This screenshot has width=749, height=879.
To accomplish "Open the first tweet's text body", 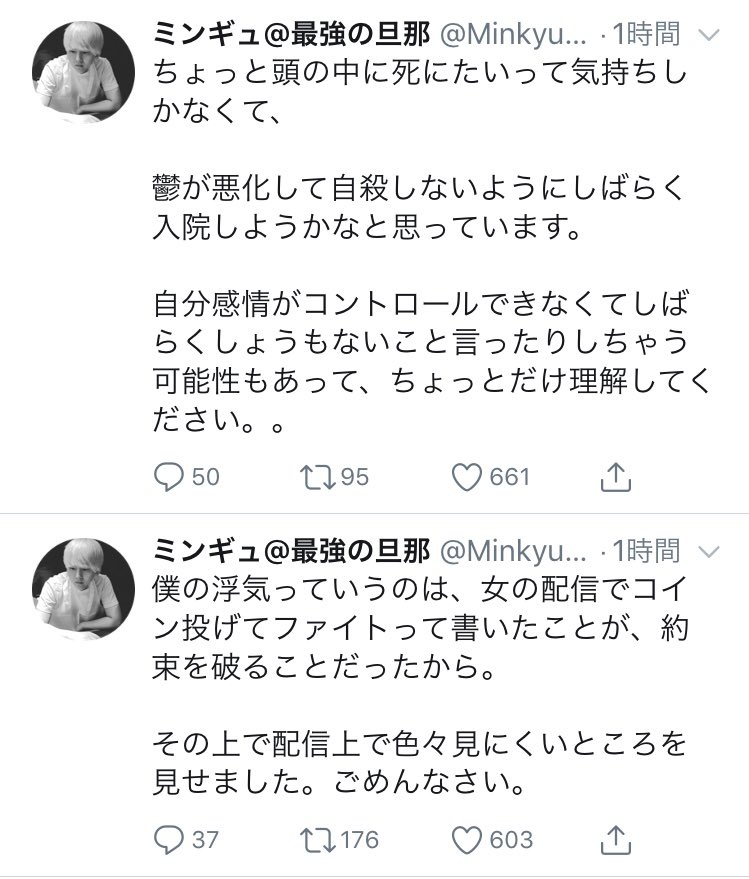I will pos(420,240).
